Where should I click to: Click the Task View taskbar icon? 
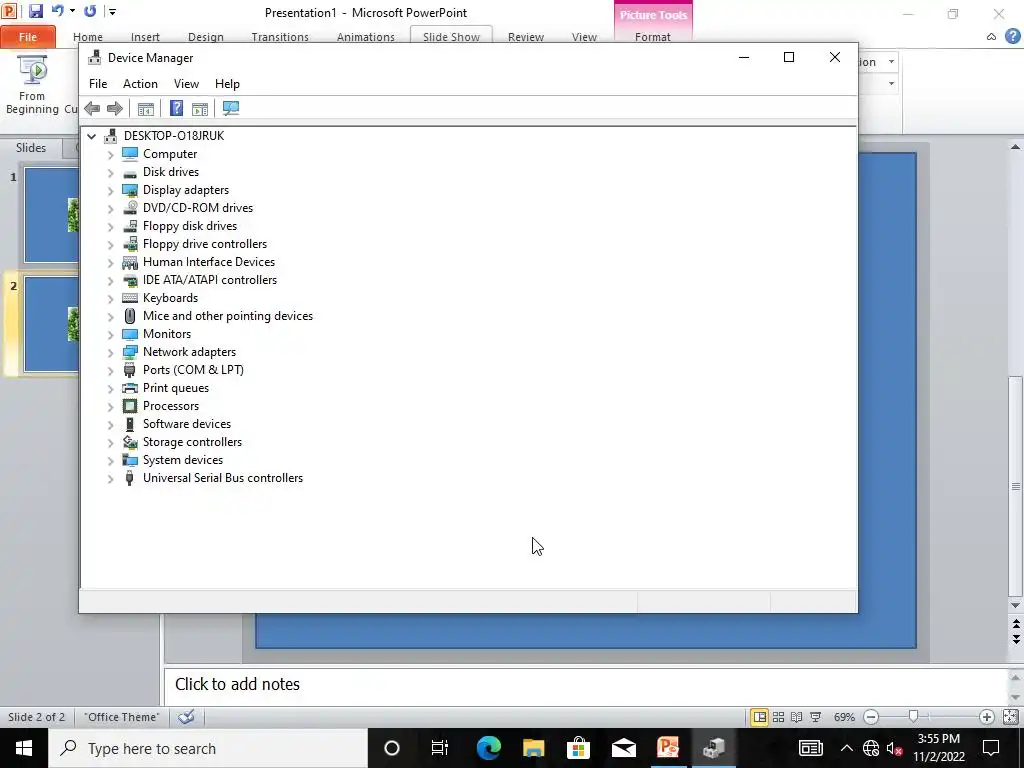click(440, 748)
